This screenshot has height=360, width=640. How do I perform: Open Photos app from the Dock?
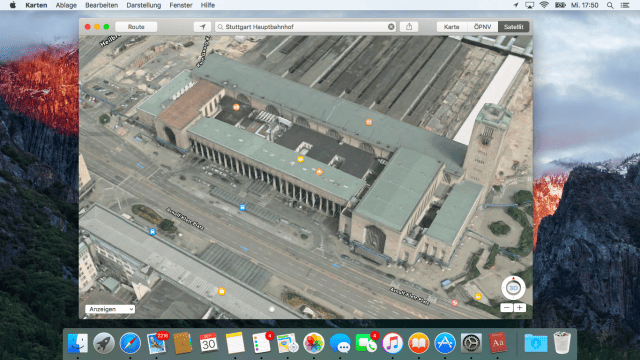[314, 343]
